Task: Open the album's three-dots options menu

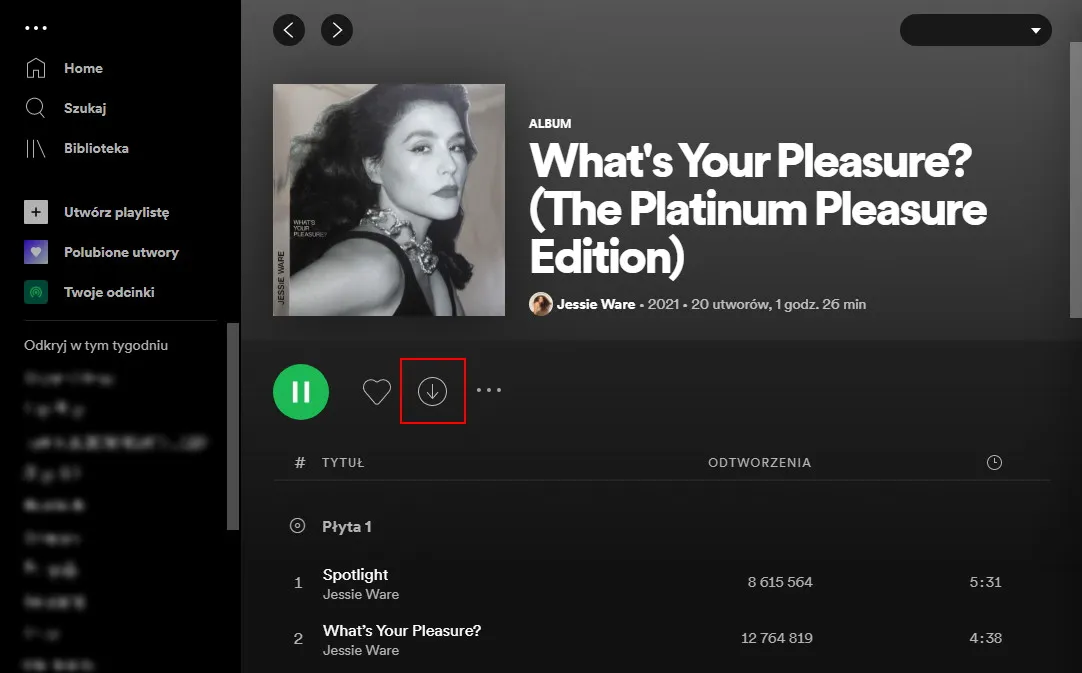Action: (x=489, y=392)
